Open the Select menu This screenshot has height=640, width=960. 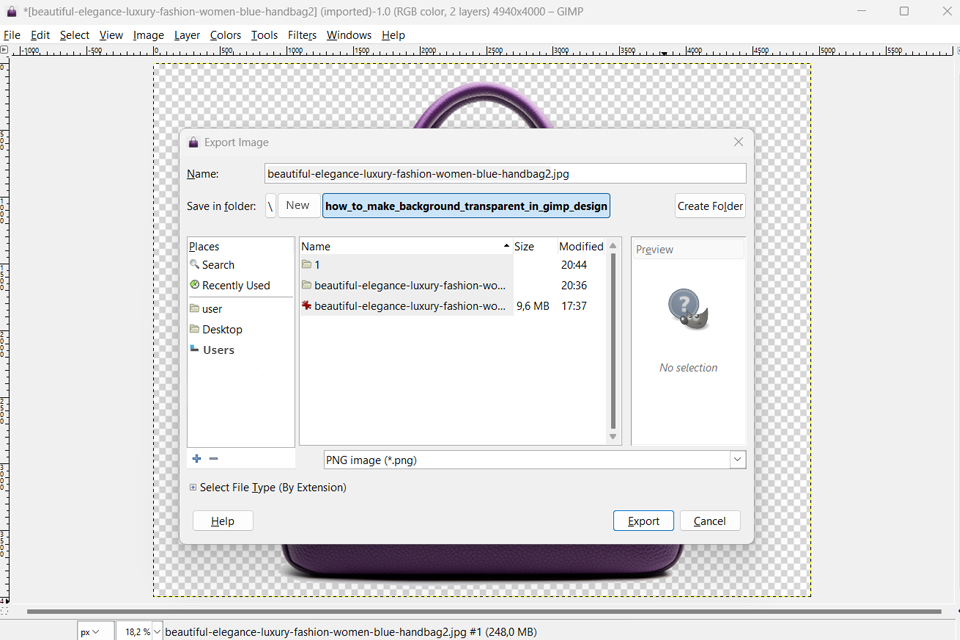coord(74,35)
